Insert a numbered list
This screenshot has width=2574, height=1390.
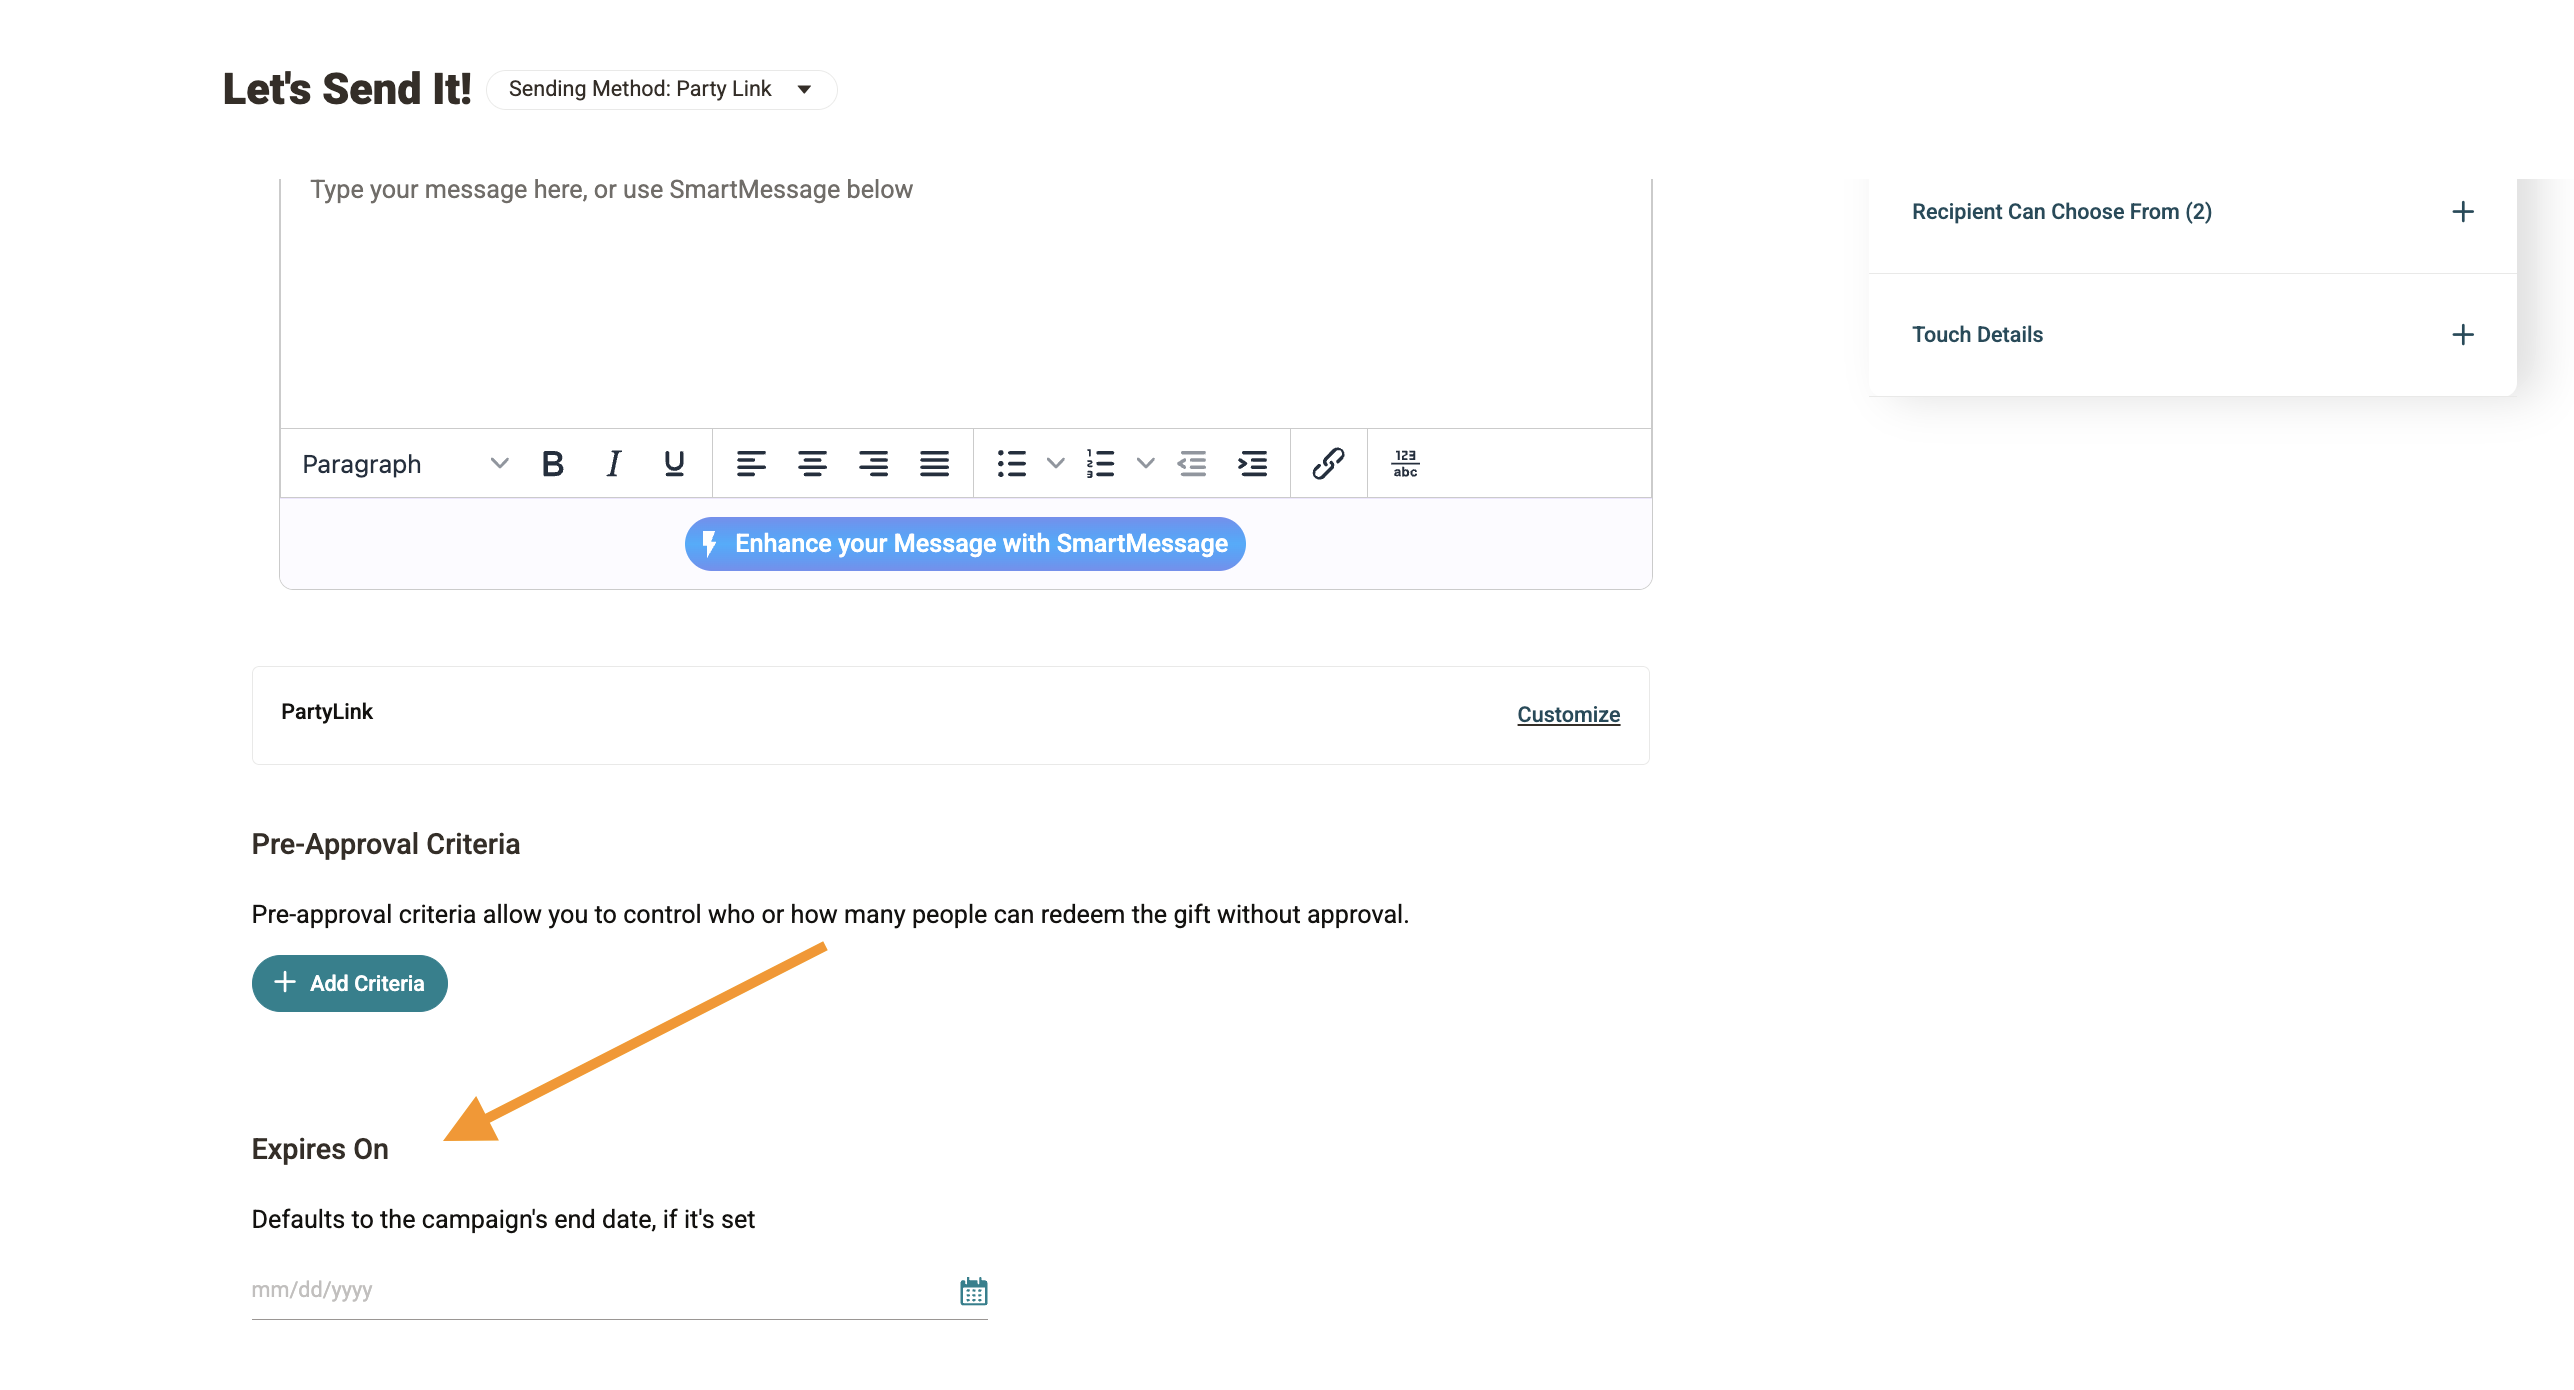click(x=1101, y=464)
